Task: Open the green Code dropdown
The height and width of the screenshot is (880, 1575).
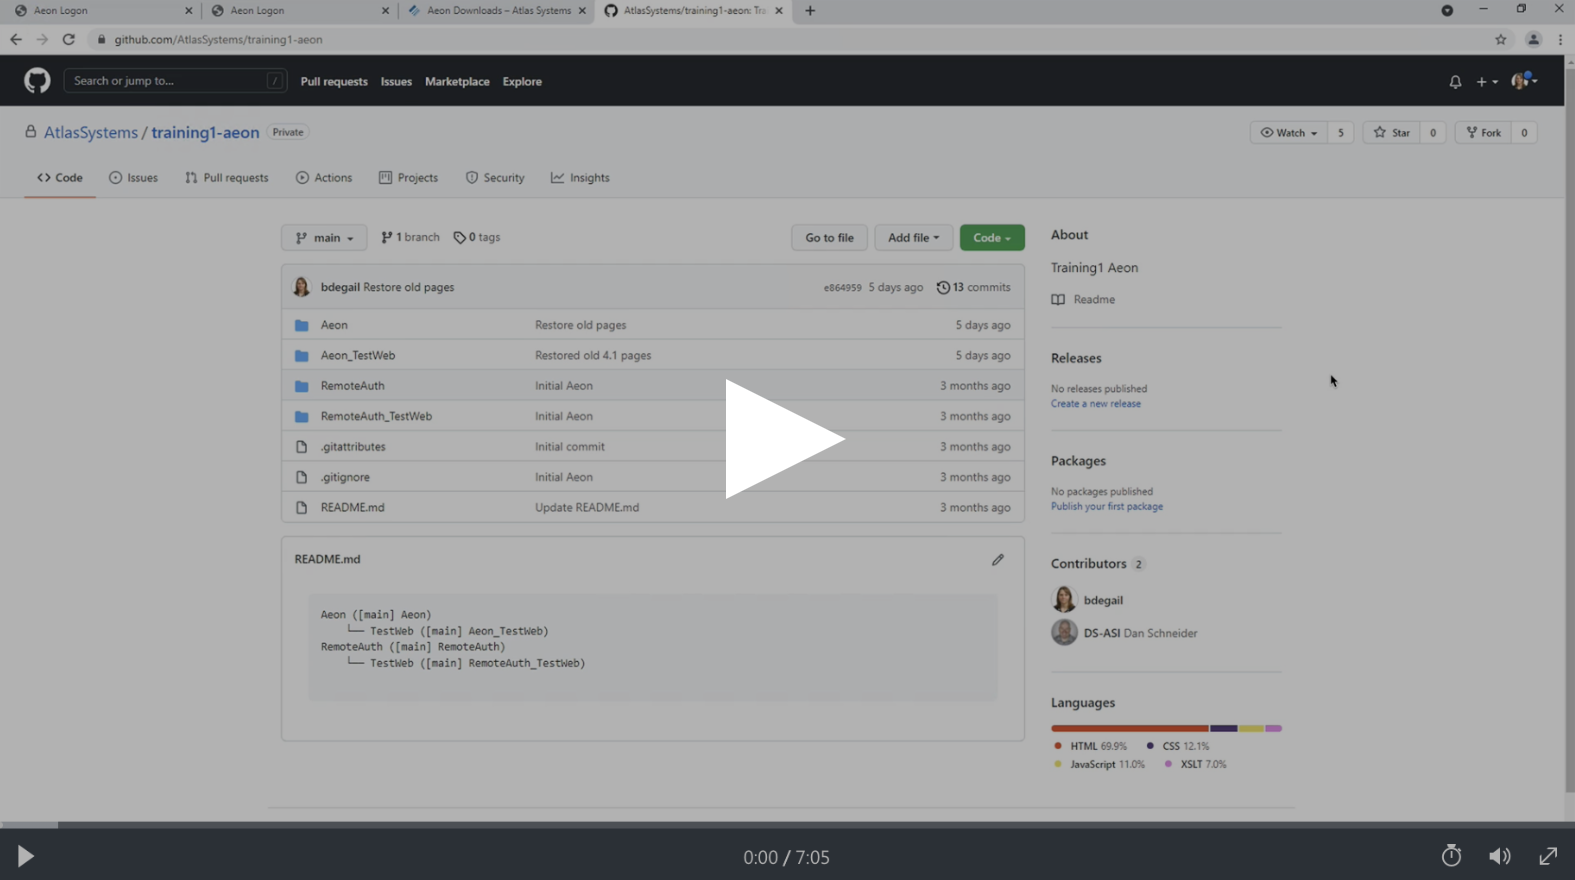Action: click(x=991, y=238)
